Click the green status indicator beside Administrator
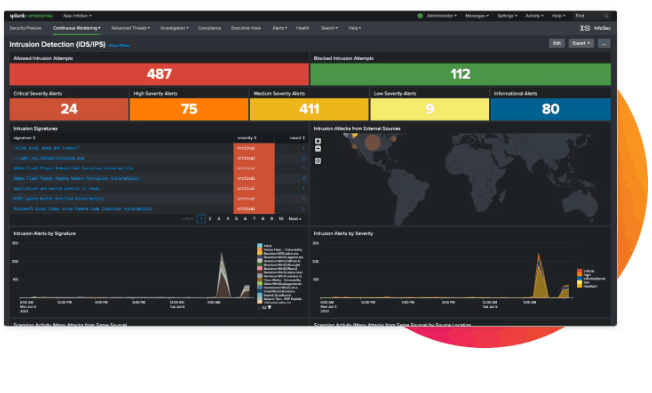Image resolution: width=652 pixels, height=393 pixels. pos(420,16)
